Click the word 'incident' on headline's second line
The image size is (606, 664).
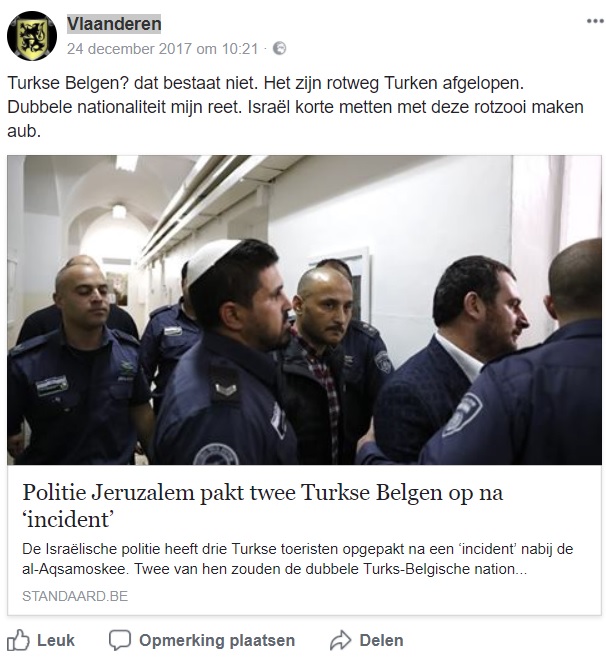[x=68, y=519]
